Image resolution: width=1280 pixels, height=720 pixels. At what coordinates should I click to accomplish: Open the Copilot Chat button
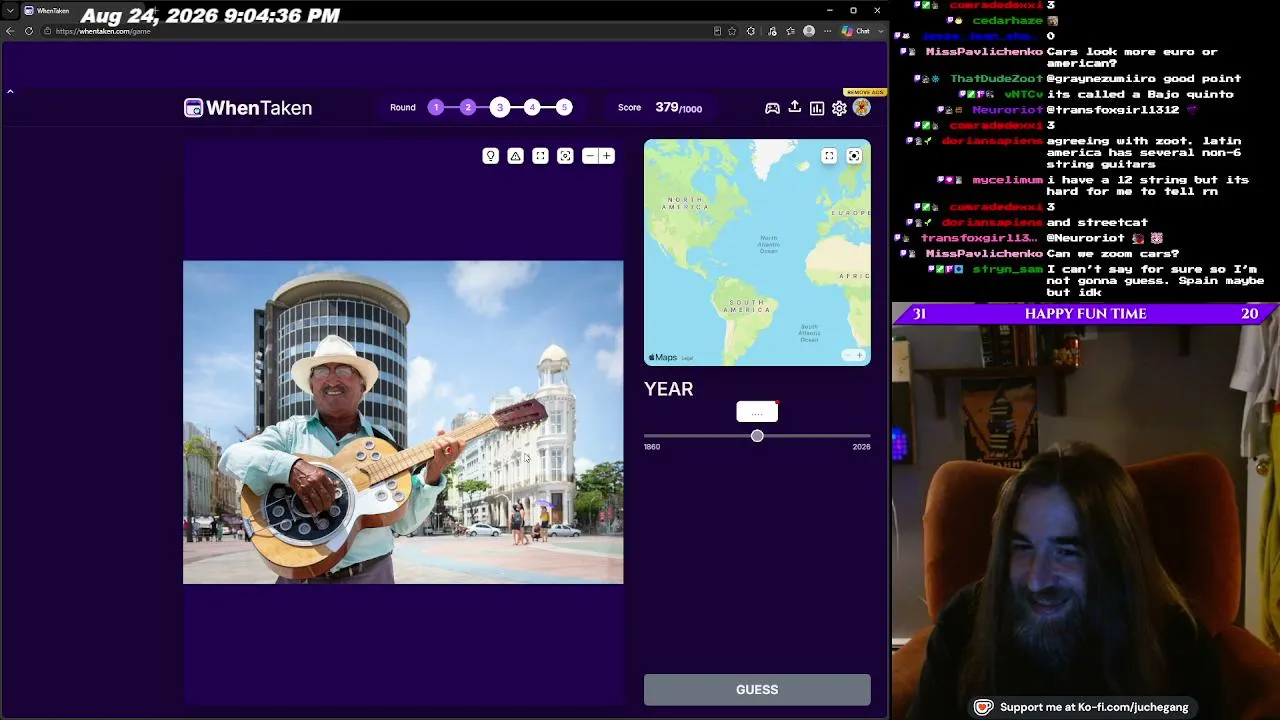[856, 31]
